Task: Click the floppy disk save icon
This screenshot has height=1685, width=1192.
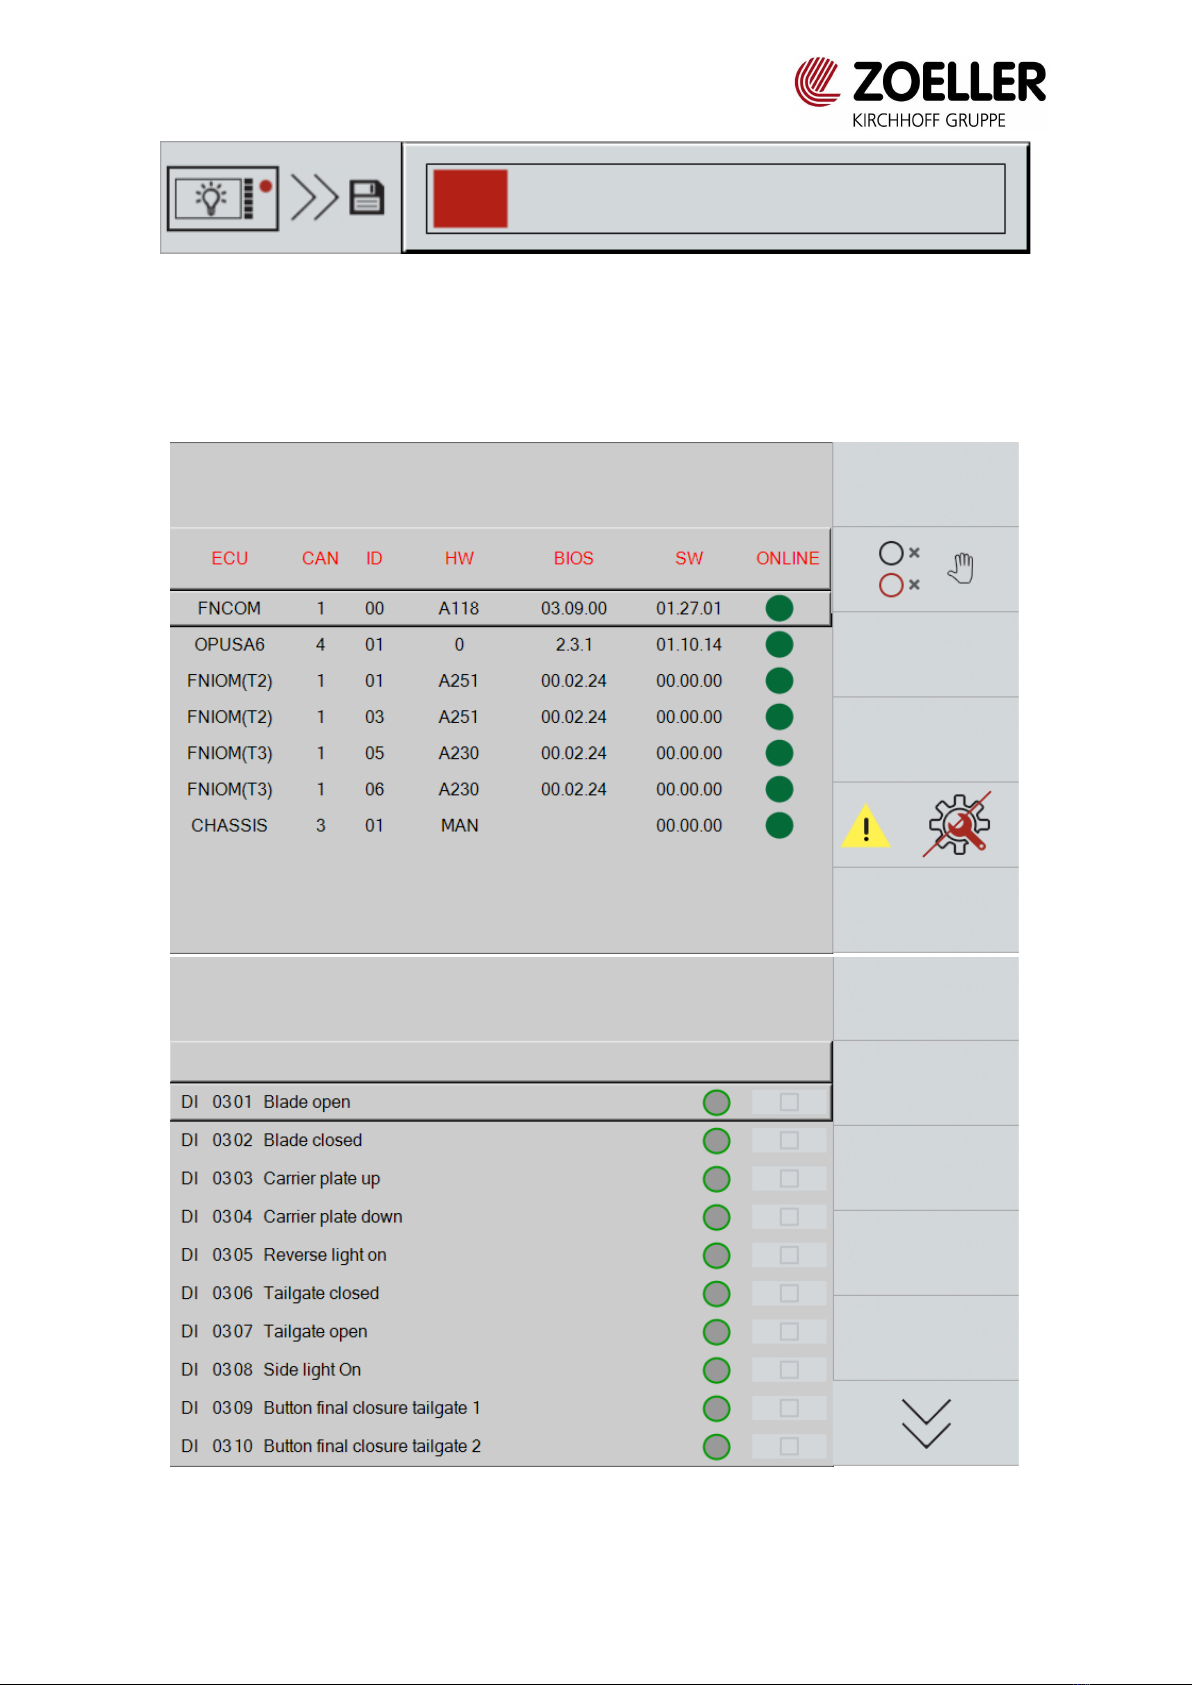Action: 367,197
